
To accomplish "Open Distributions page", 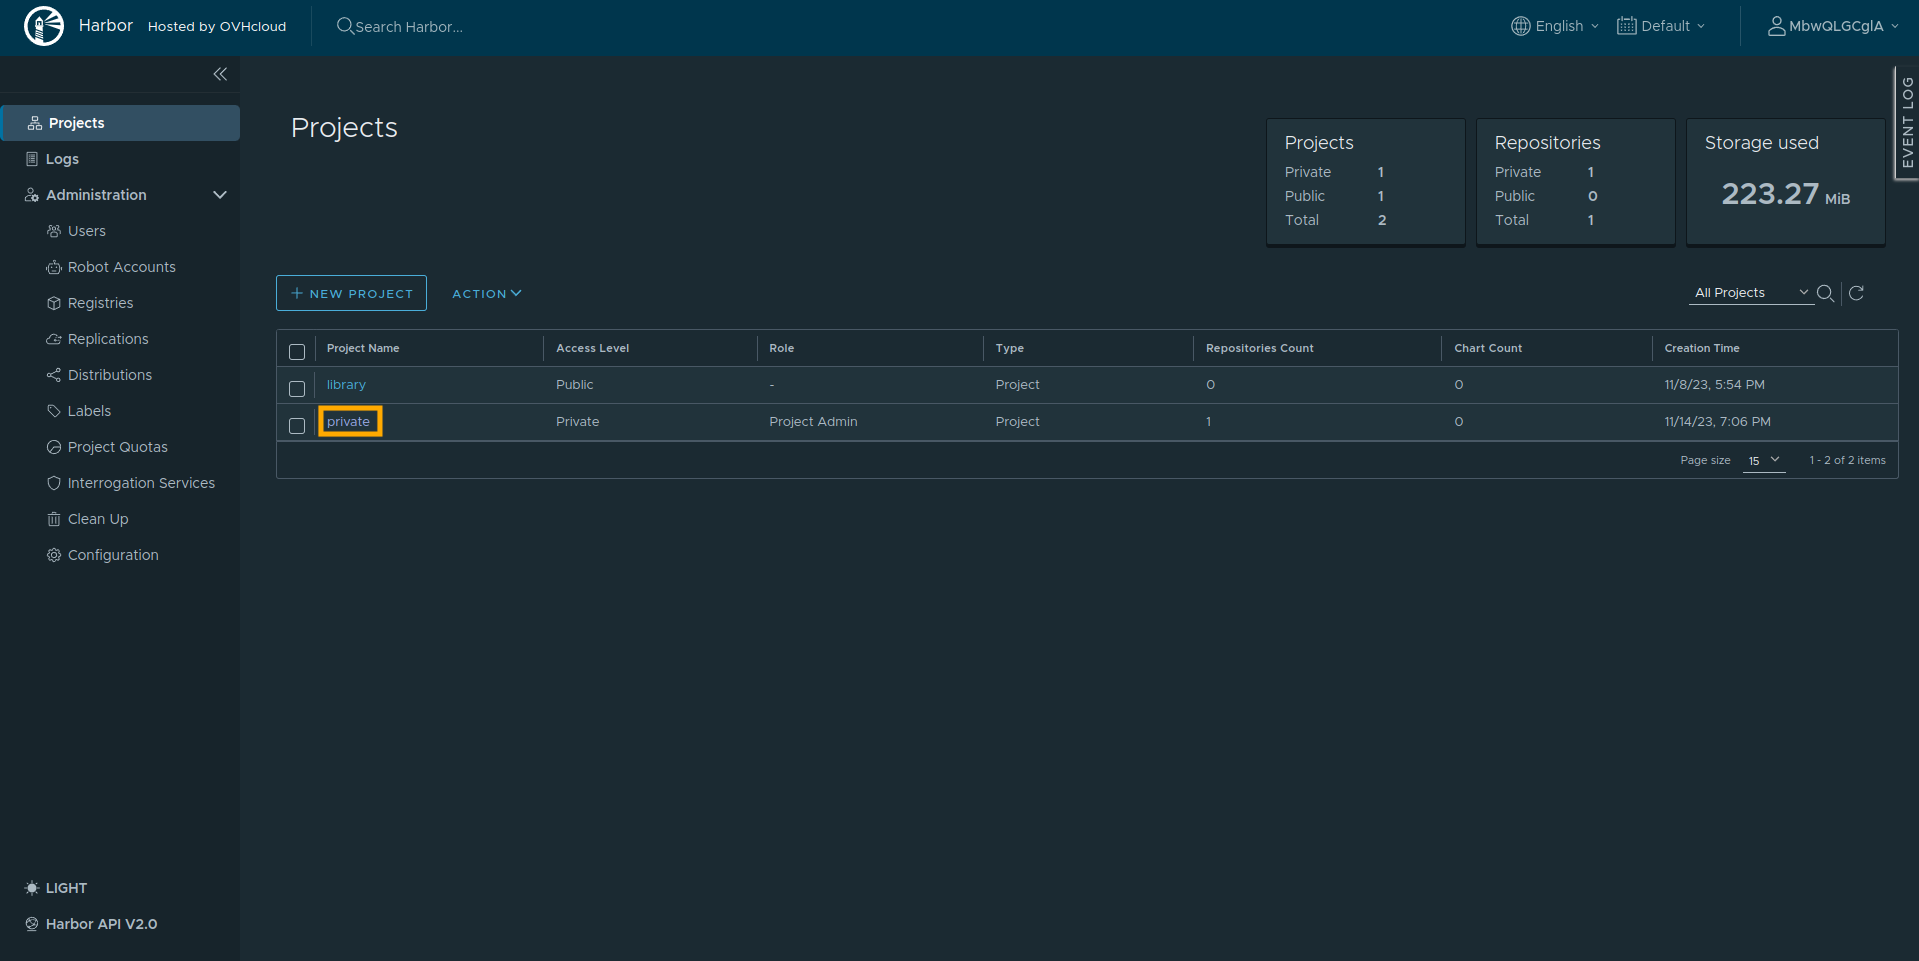I will [110, 375].
